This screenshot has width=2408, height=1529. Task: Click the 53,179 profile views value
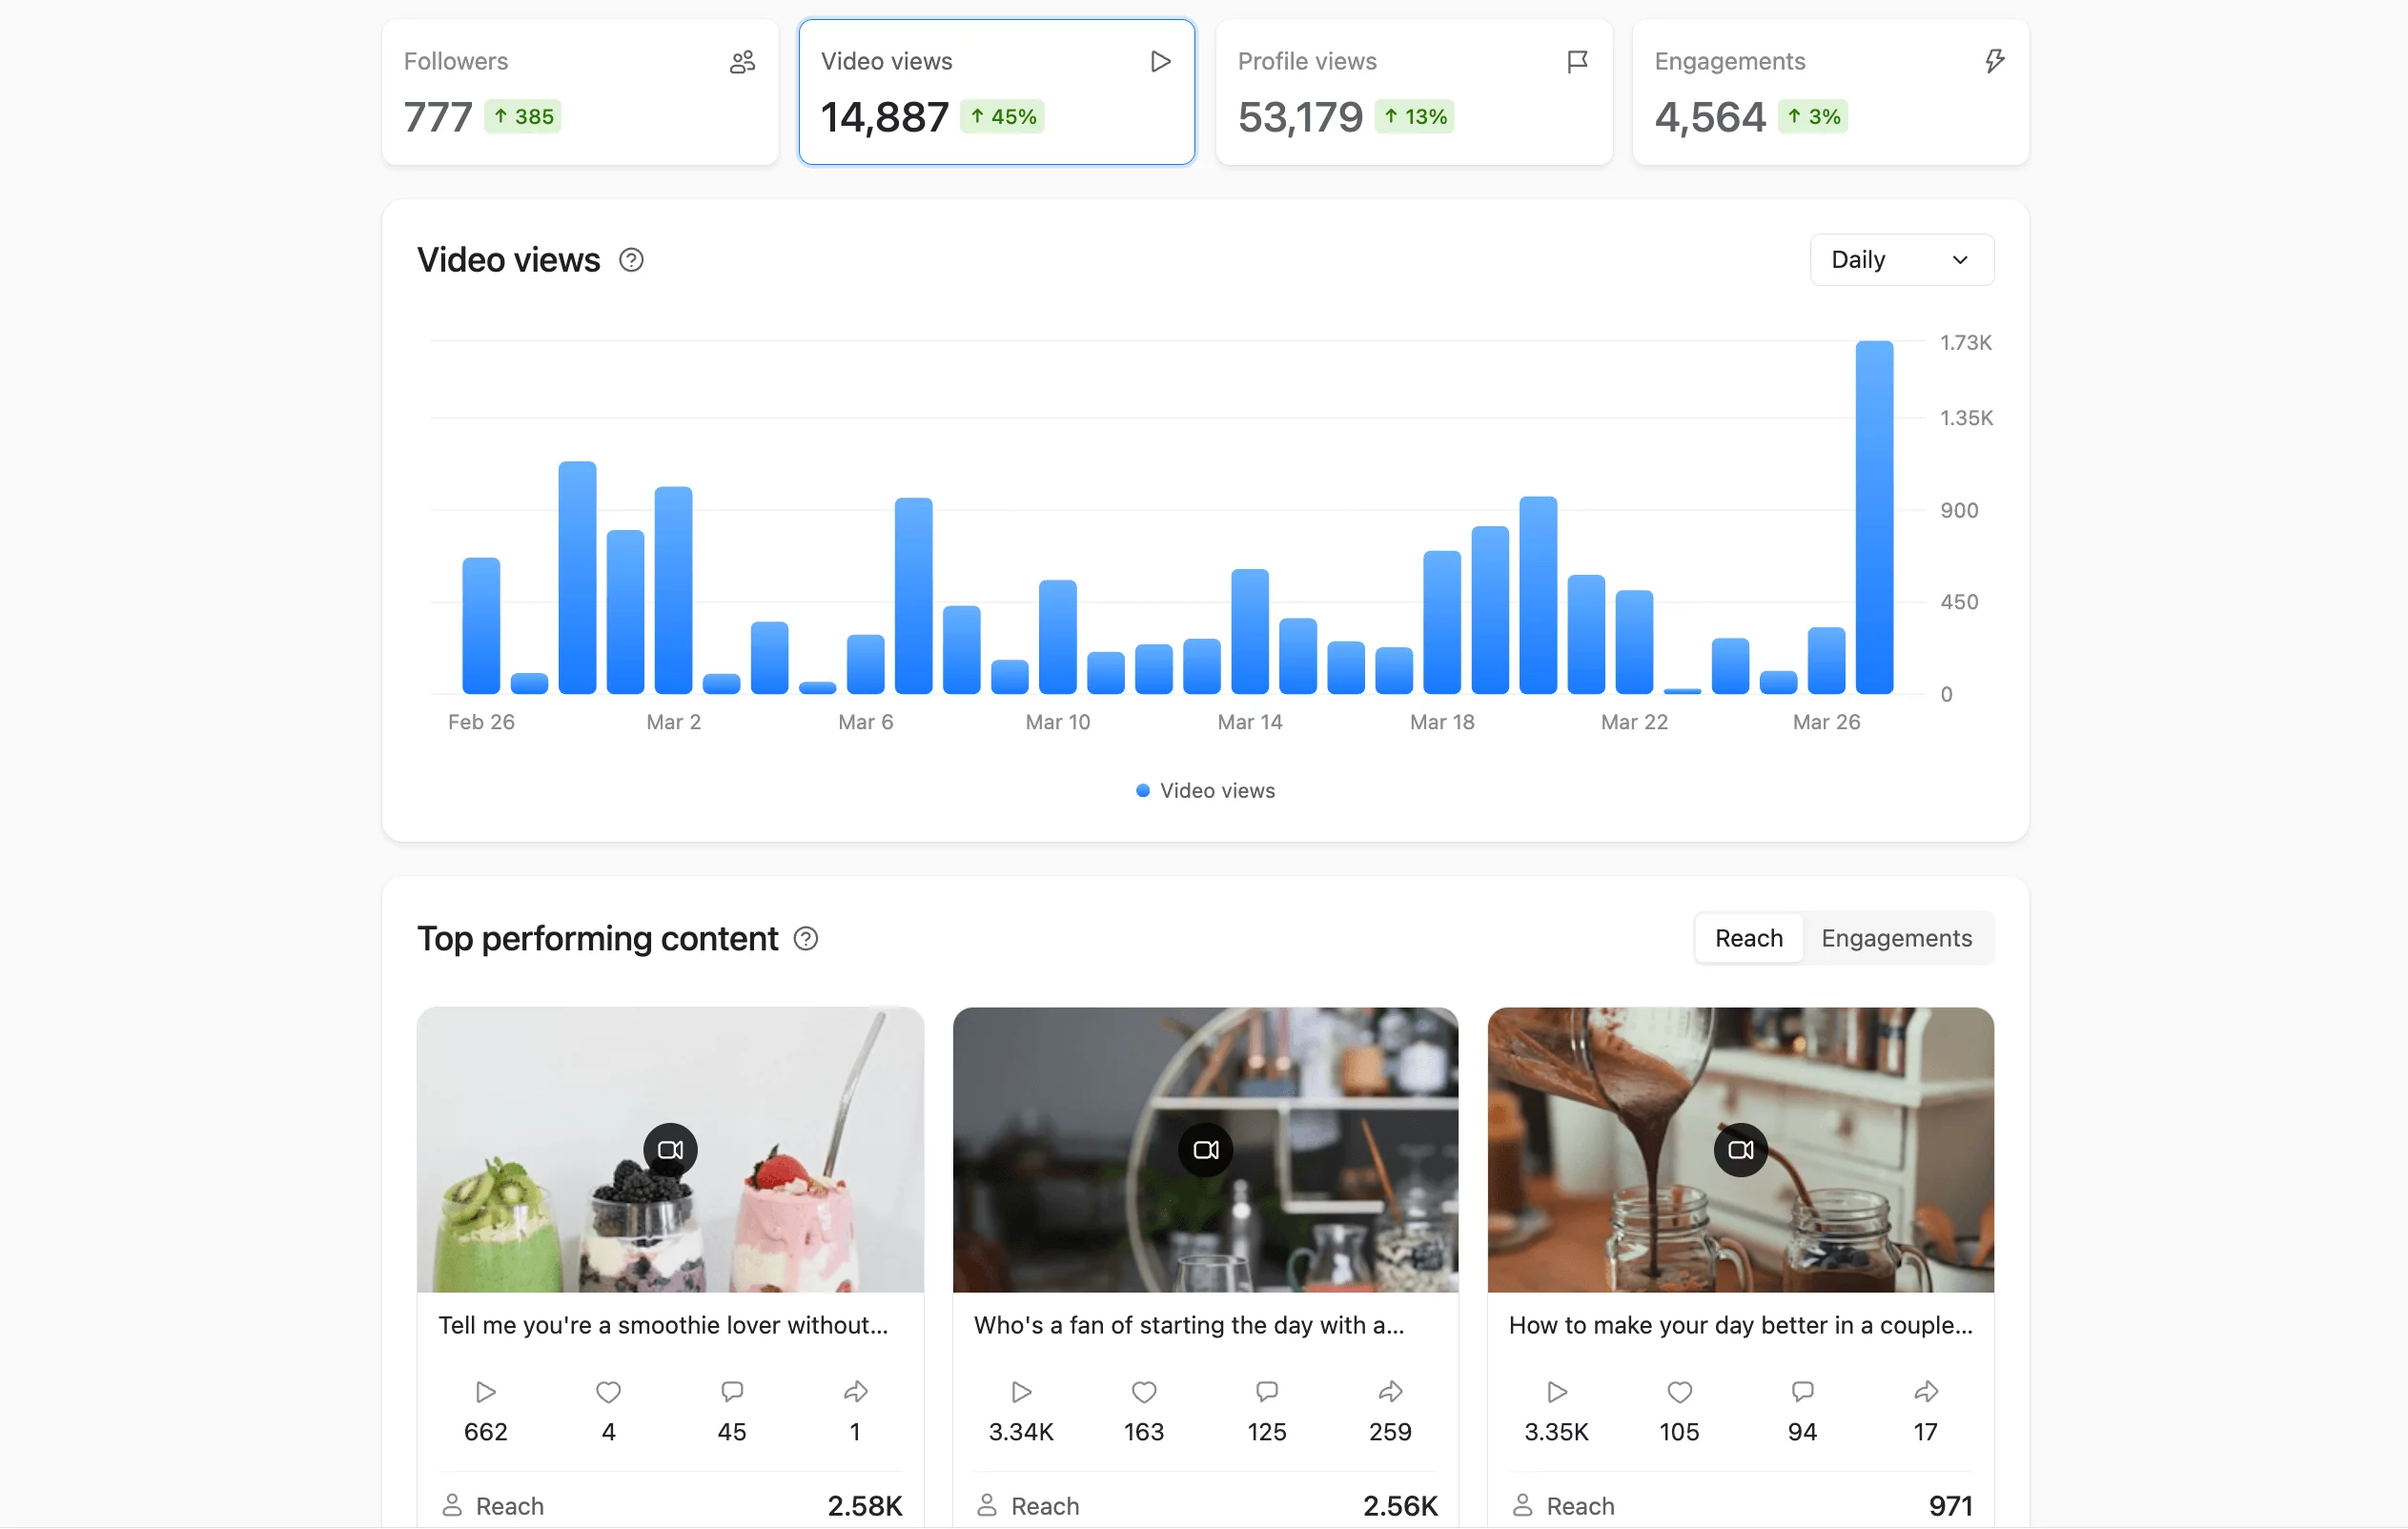[1300, 117]
